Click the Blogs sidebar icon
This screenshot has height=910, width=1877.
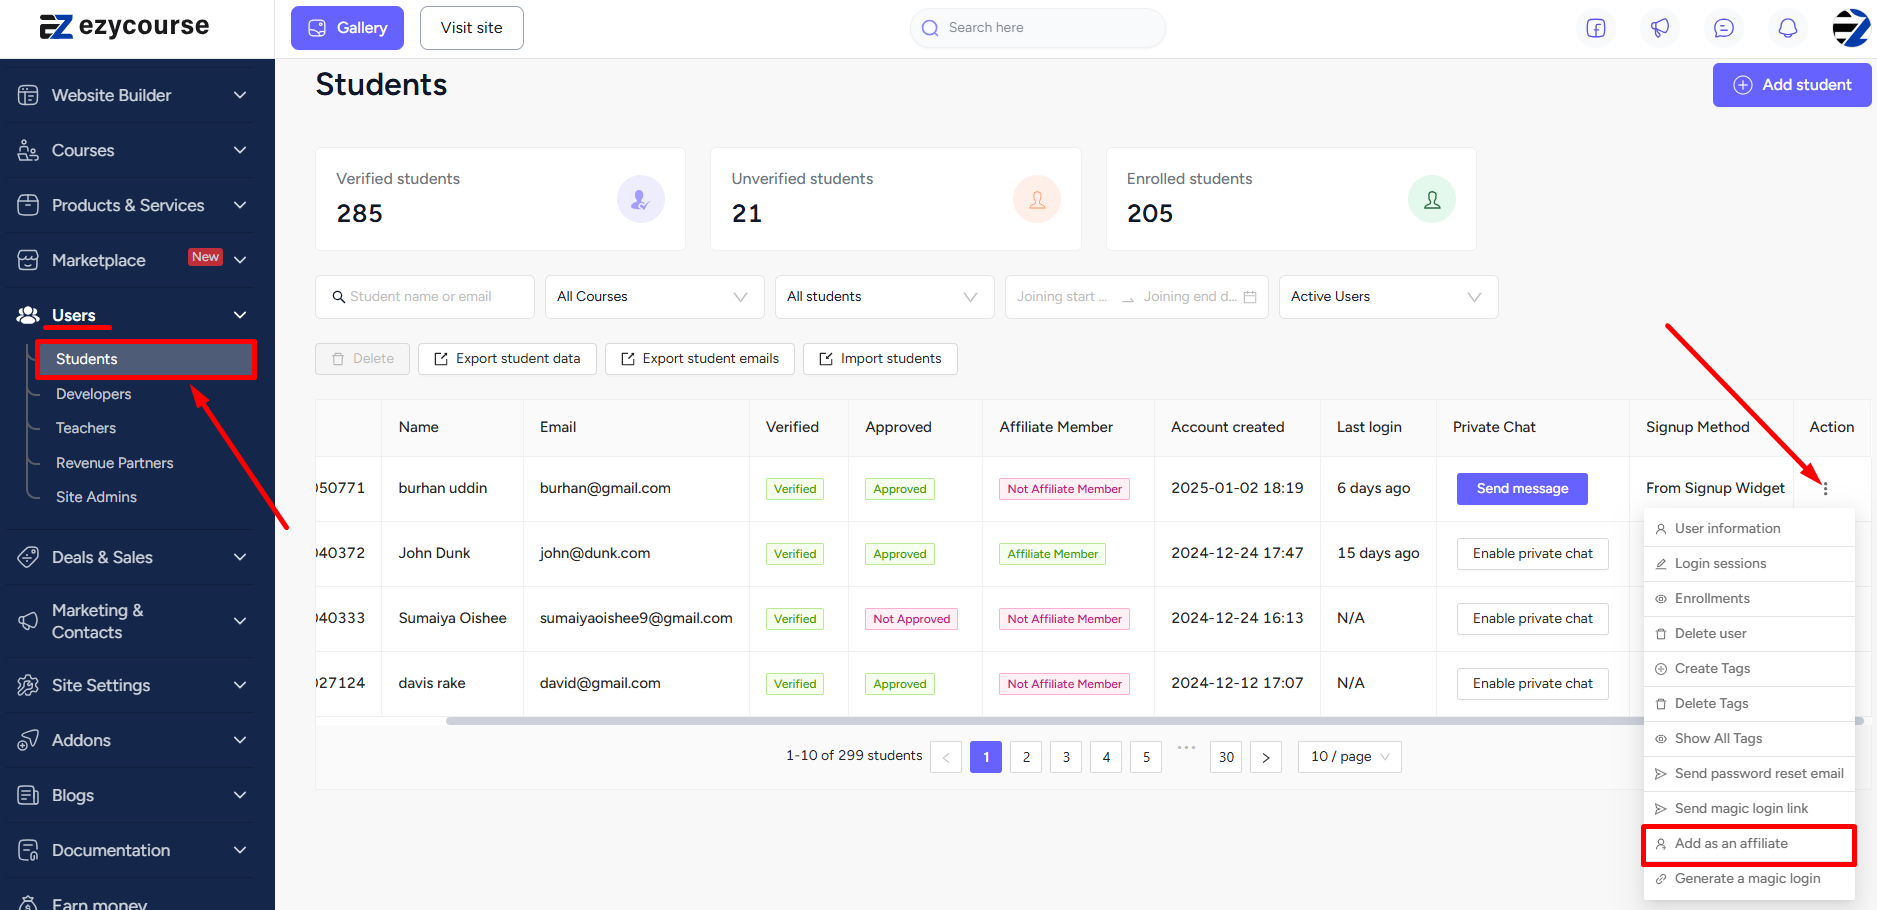click(x=28, y=795)
